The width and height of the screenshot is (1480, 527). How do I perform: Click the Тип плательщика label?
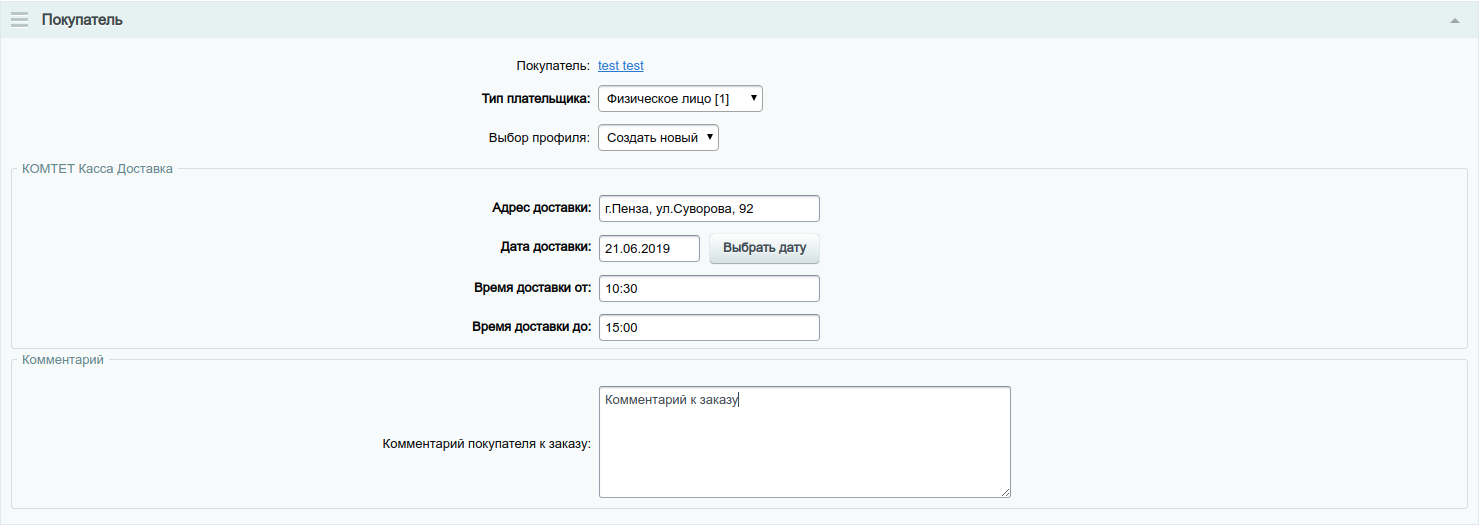[536, 98]
